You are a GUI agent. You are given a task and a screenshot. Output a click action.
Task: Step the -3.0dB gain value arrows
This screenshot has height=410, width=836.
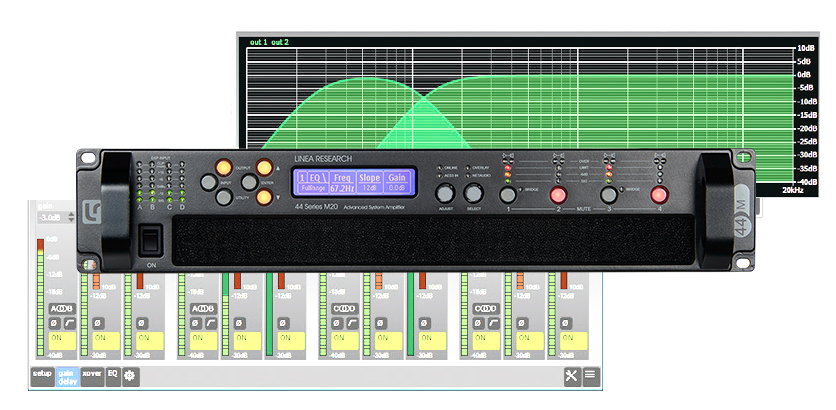(70, 217)
